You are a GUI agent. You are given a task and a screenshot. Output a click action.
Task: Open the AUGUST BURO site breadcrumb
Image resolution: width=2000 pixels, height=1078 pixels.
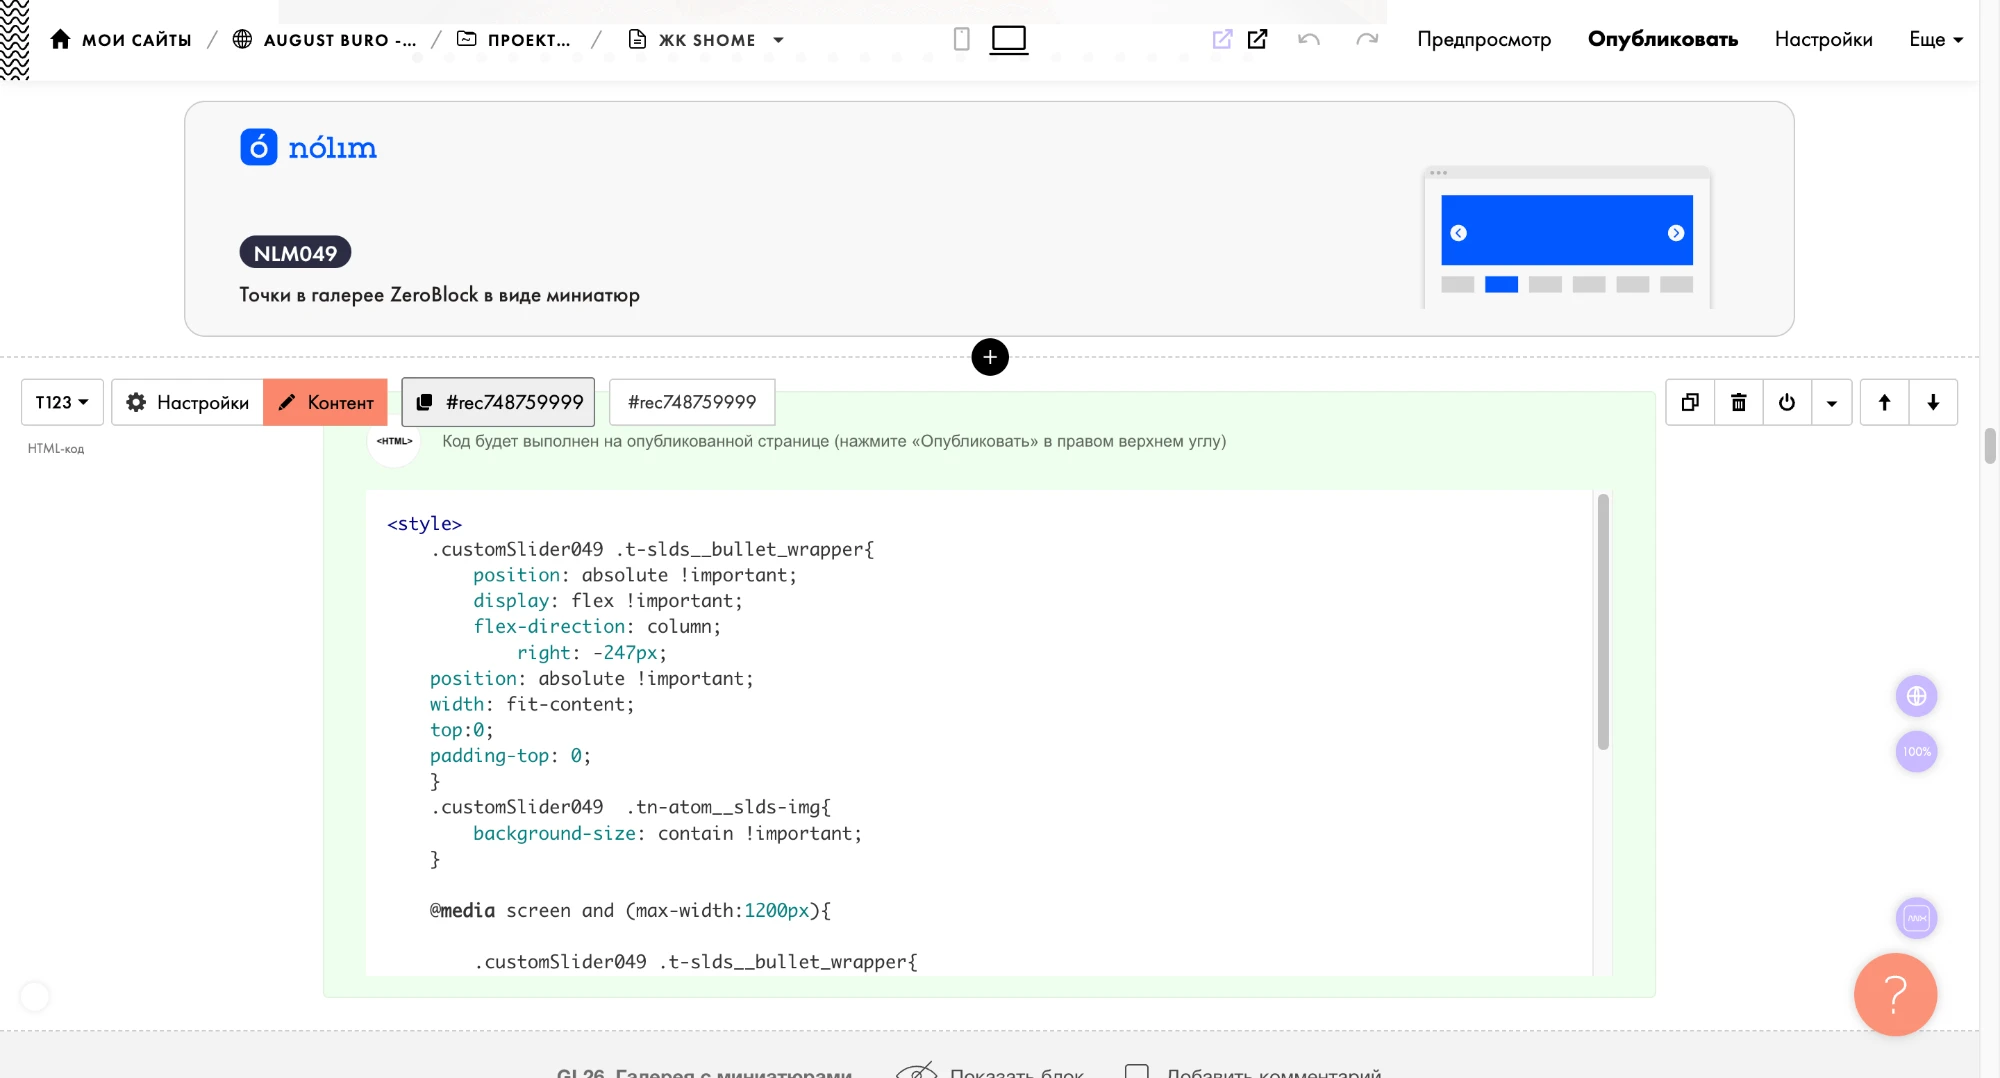tap(324, 39)
